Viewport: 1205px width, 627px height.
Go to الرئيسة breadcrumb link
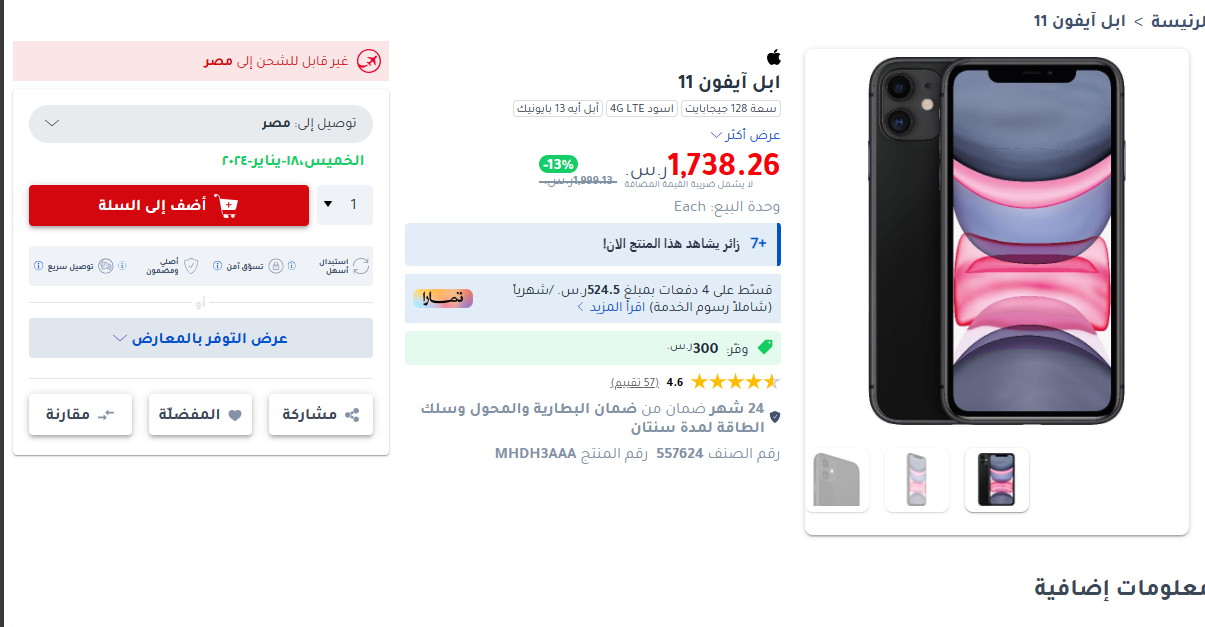1178,21
